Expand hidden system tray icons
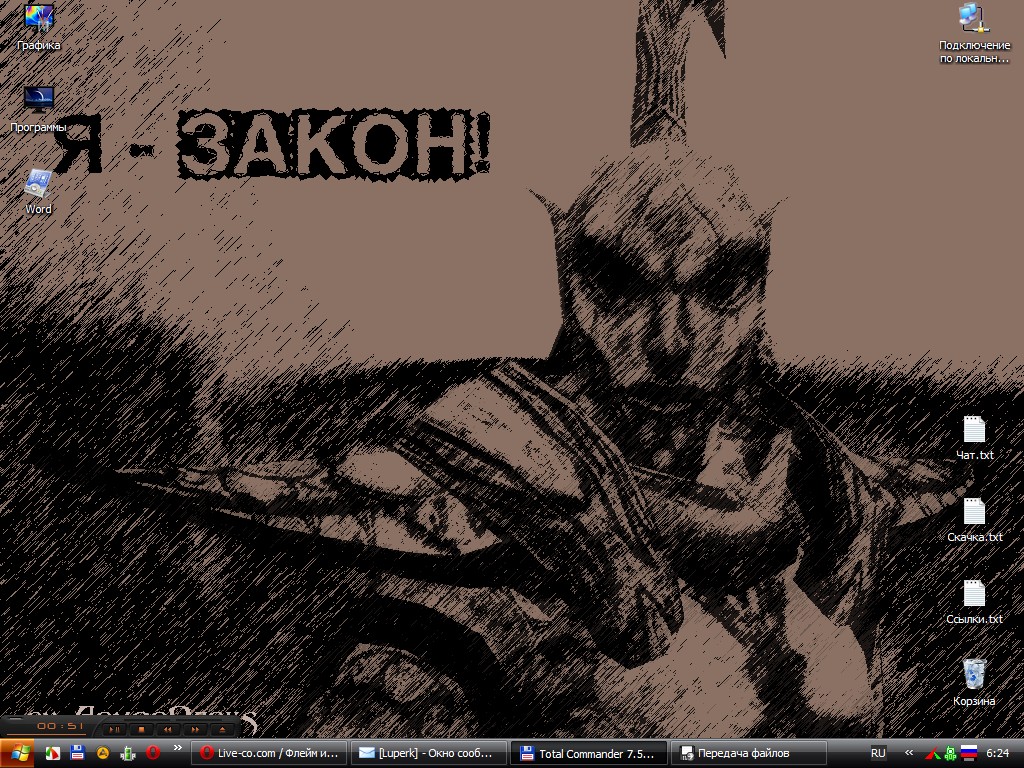The width and height of the screenshot is (1024, 768). pos(909,753)
